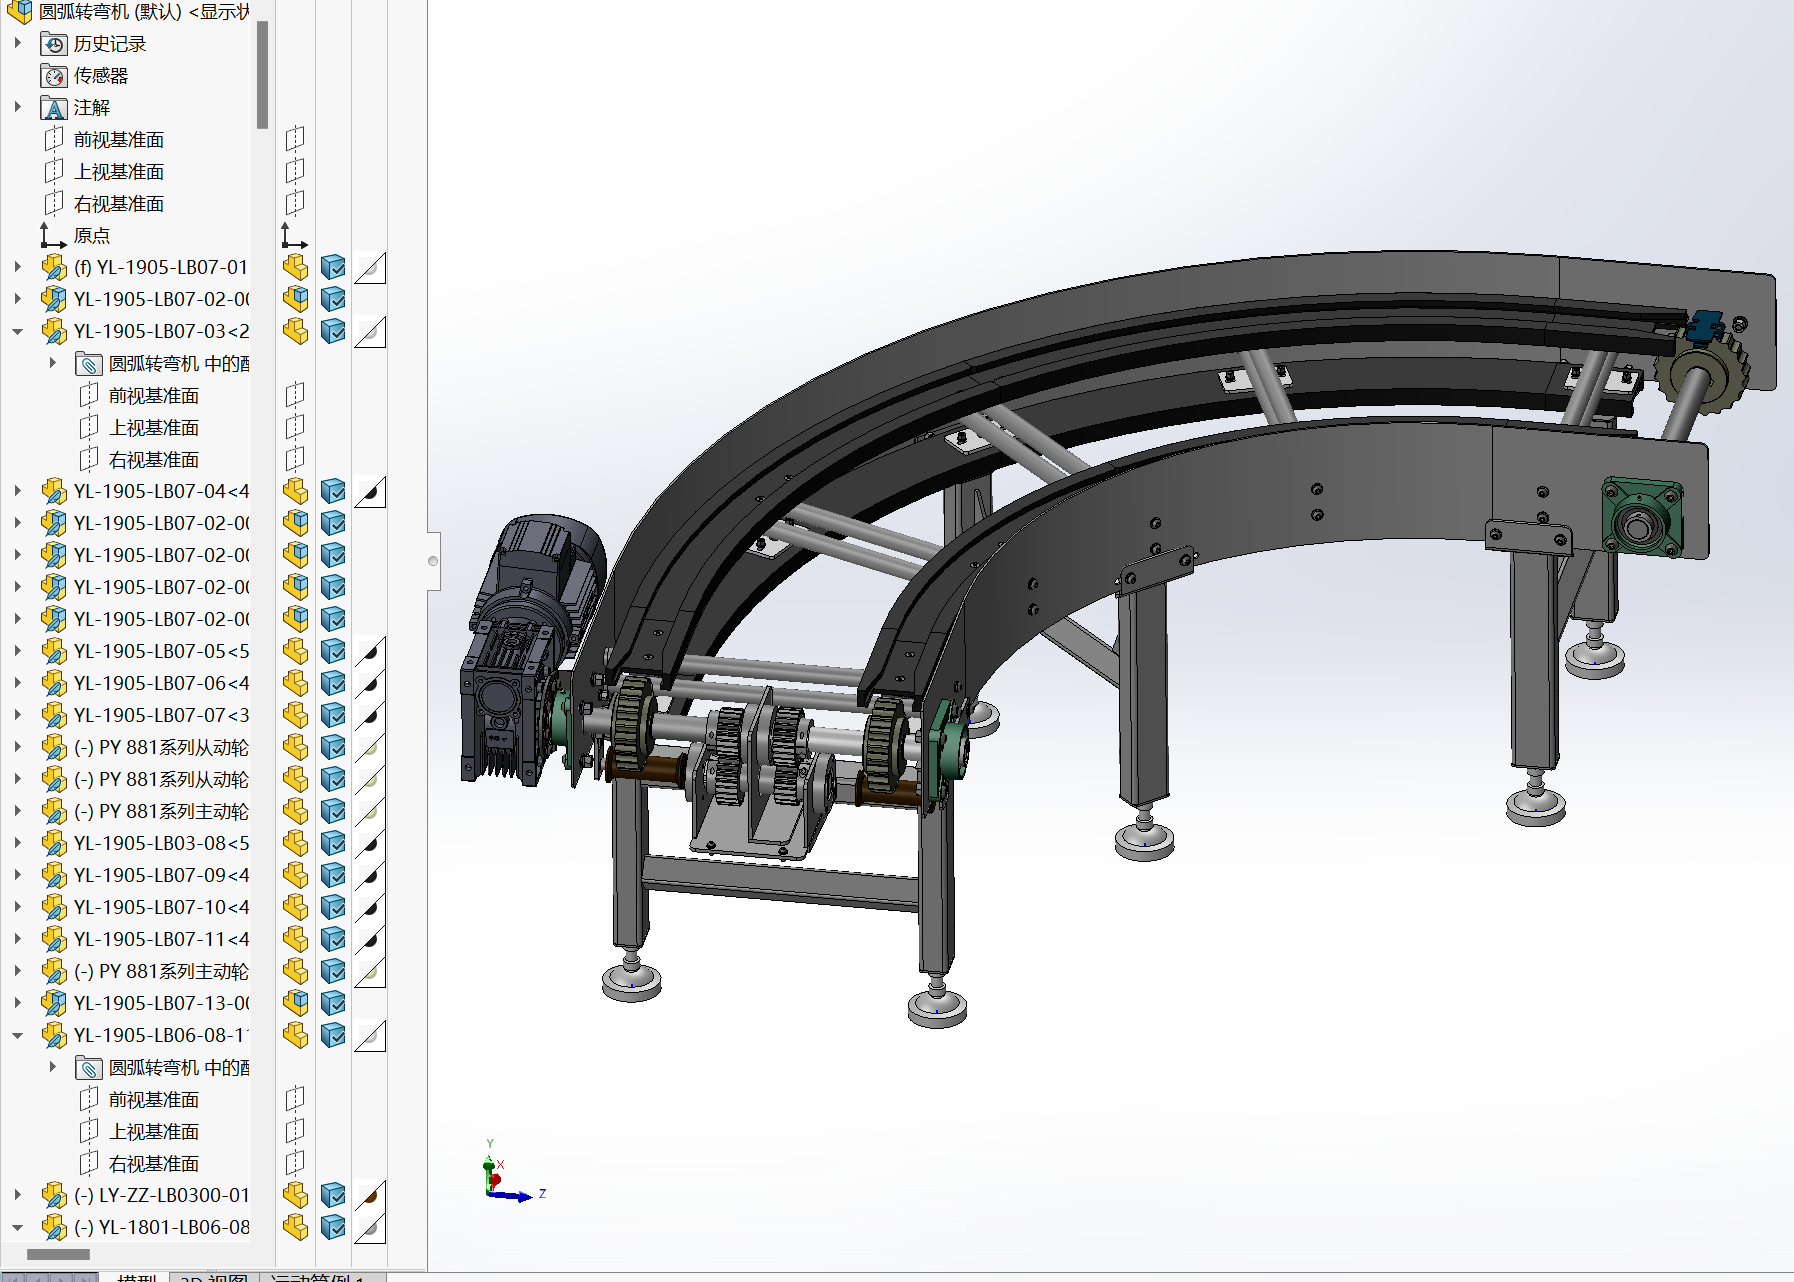
Task: Click the 传感器 sensors gauge icon
Action: (54, 76)
